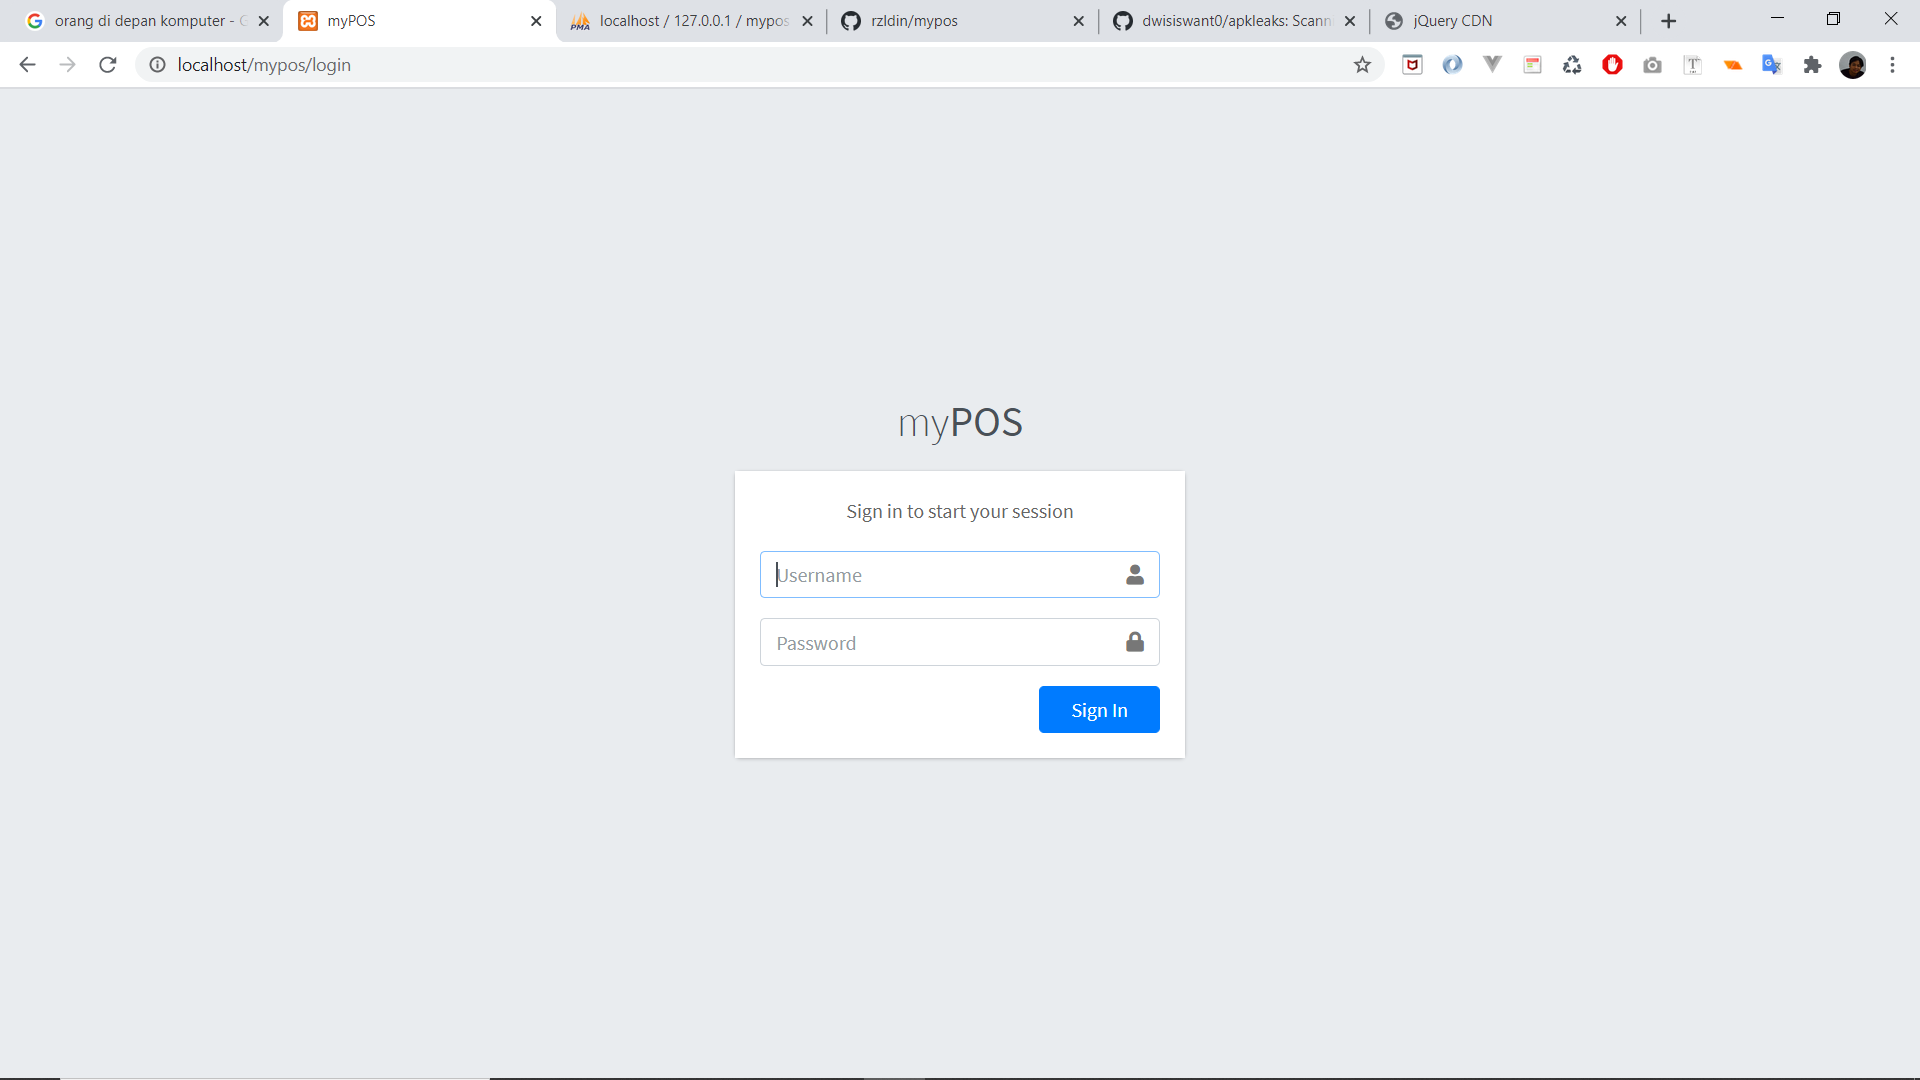Reload the page with the refresh icon
The image size is (1920, 1080).
[107, 64]
